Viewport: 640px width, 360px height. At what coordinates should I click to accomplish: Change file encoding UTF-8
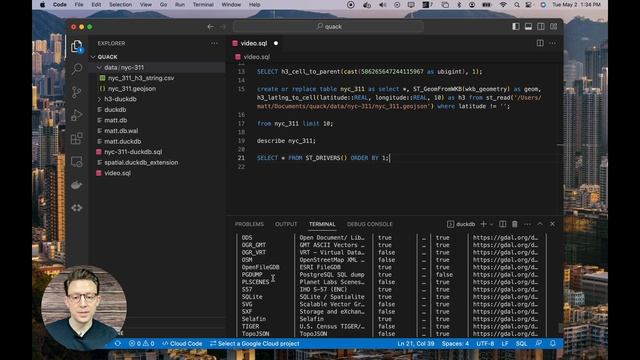pyautogui.click(x=485, y=344)
